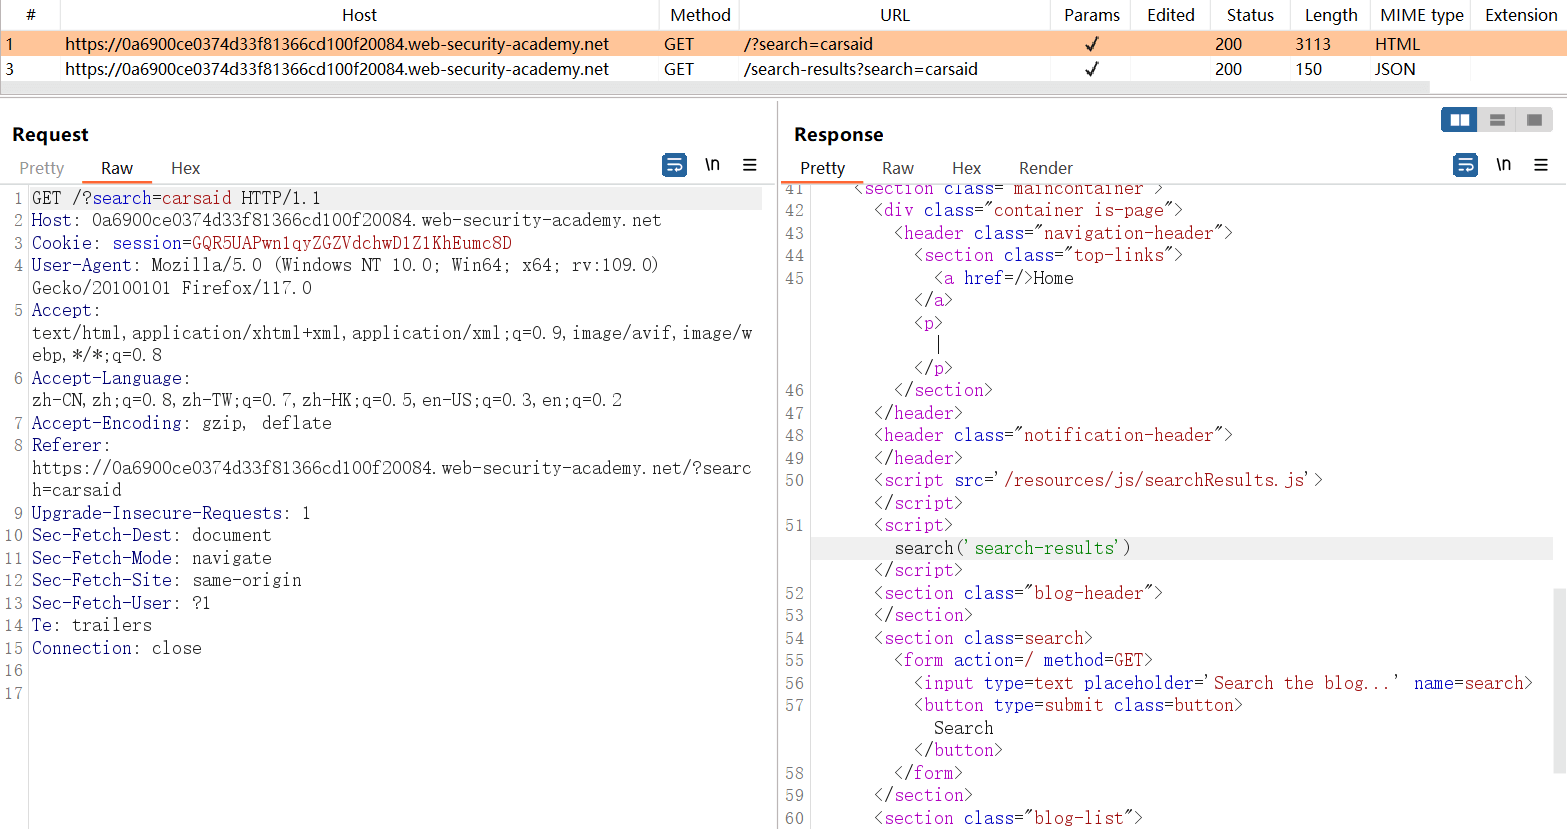The width and height of the screenshot is (1567, 829).
Task: Sort history by Status column header
Action: (1250, 15)
